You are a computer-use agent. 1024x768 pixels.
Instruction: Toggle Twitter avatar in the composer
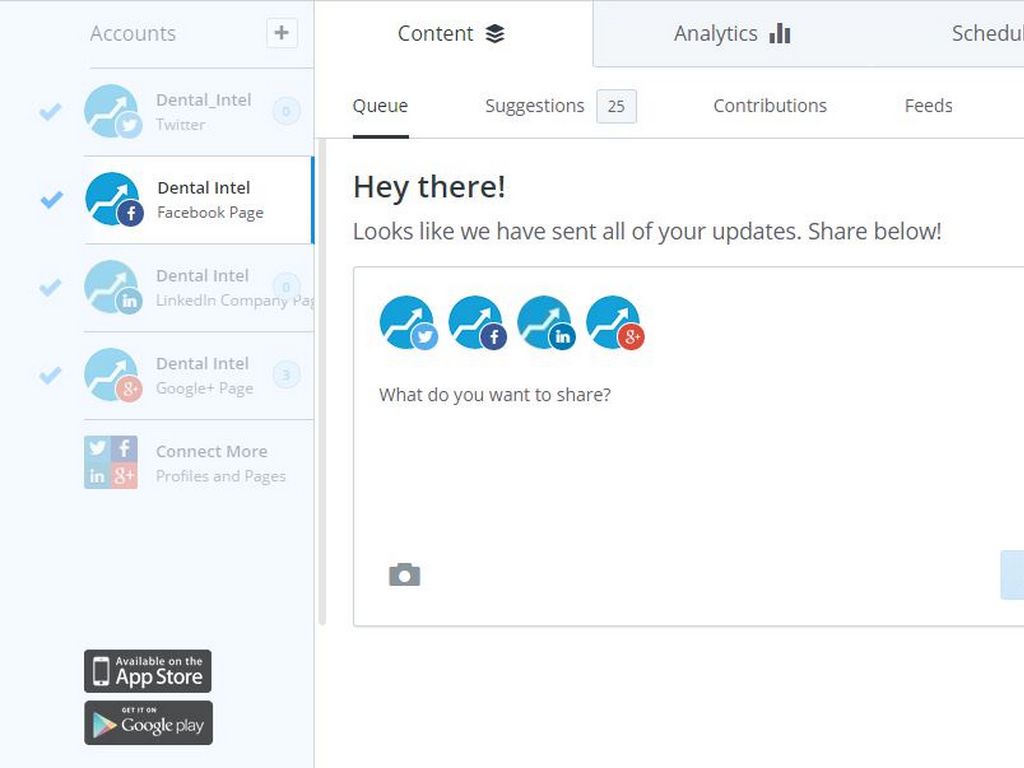point(408,322)
